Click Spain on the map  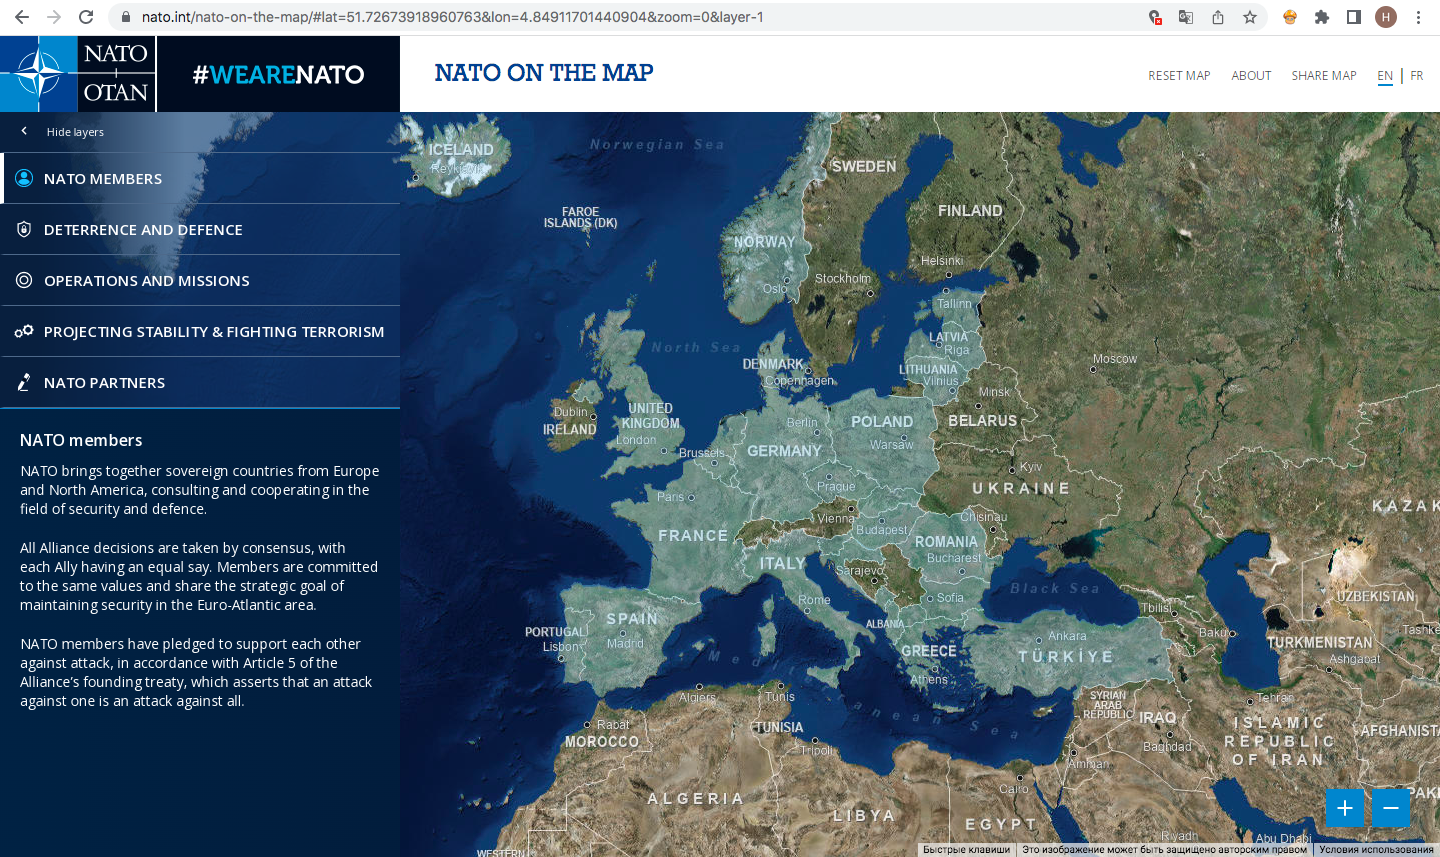point(632,619)
